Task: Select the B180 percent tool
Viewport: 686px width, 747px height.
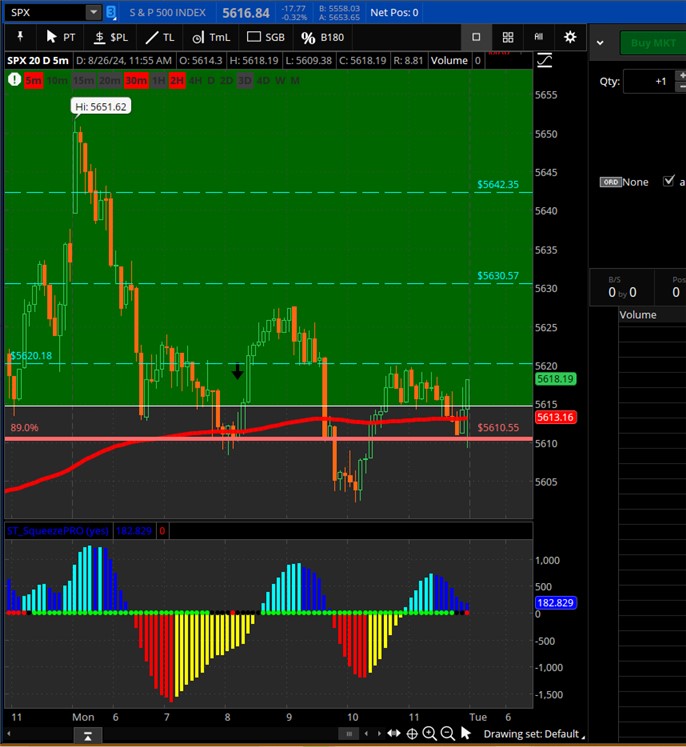Action: tap(323, 37)
